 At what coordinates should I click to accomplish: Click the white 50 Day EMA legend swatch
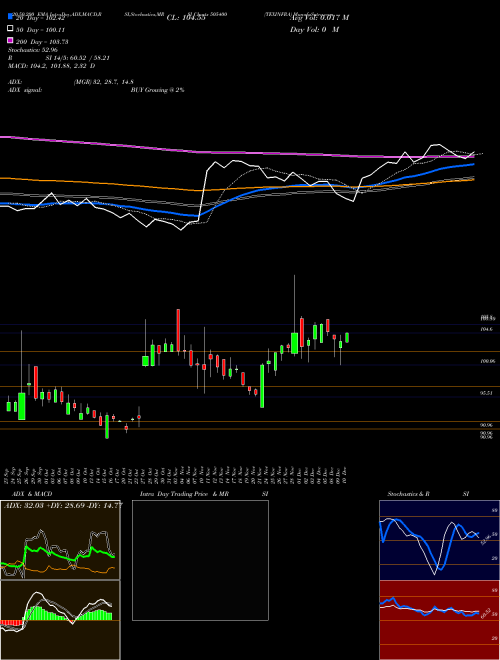(11, 29)
